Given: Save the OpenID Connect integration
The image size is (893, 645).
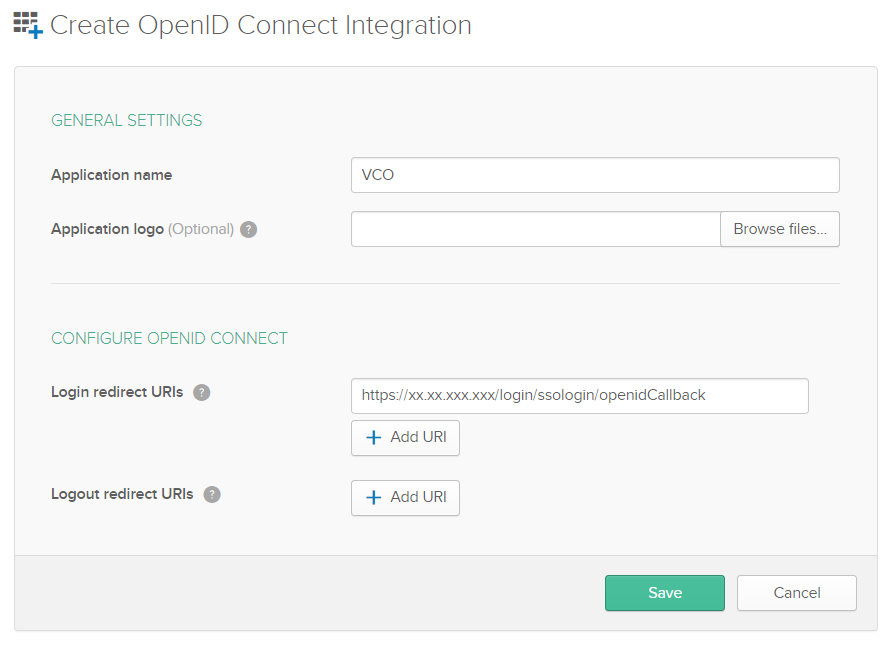Looking at the screenshot, I should 664,593.
